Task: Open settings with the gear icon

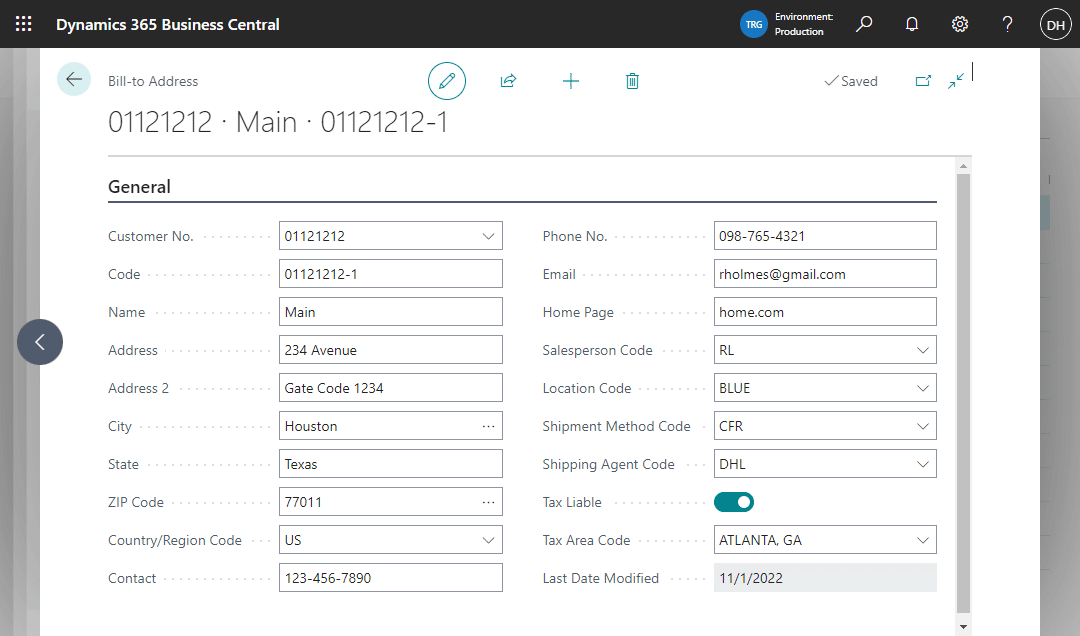Action: 959,23
